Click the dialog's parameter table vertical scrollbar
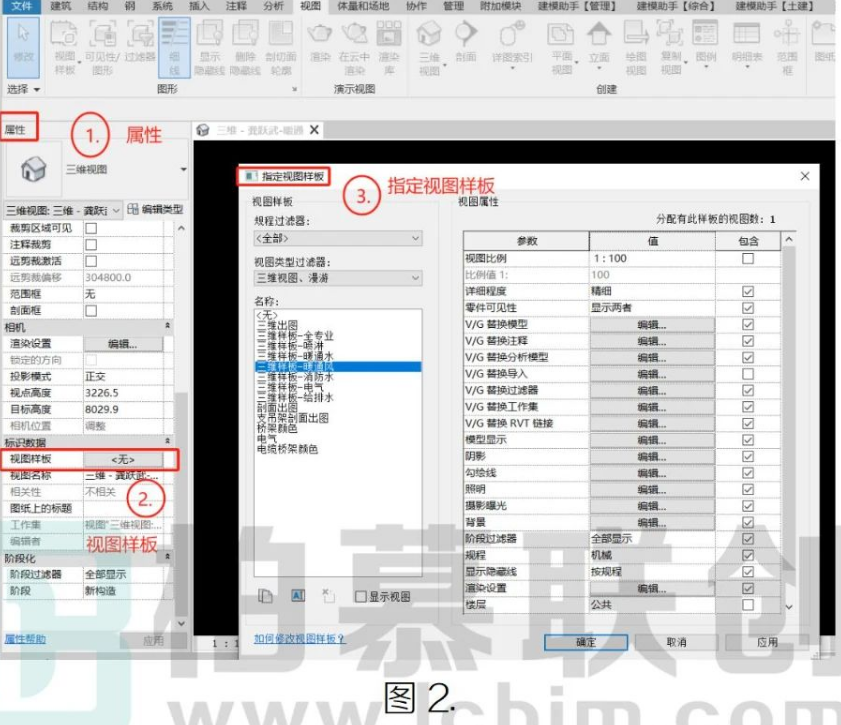Screen dimensions: 841x725 [788, 423]
